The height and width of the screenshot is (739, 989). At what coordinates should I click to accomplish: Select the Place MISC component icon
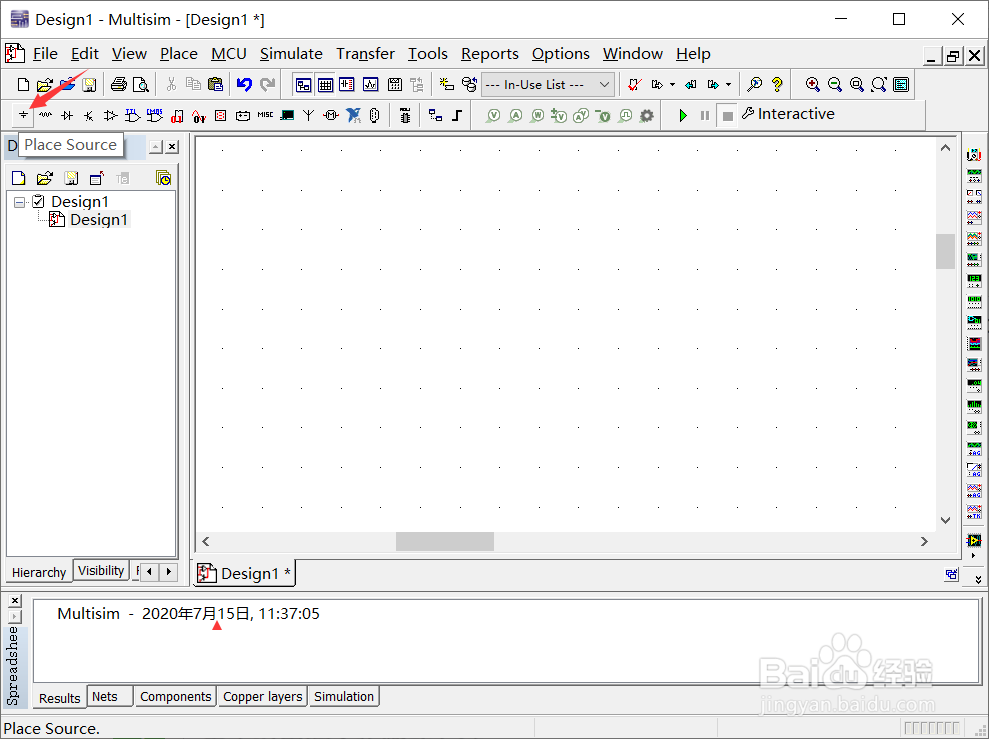pos(265,115)
